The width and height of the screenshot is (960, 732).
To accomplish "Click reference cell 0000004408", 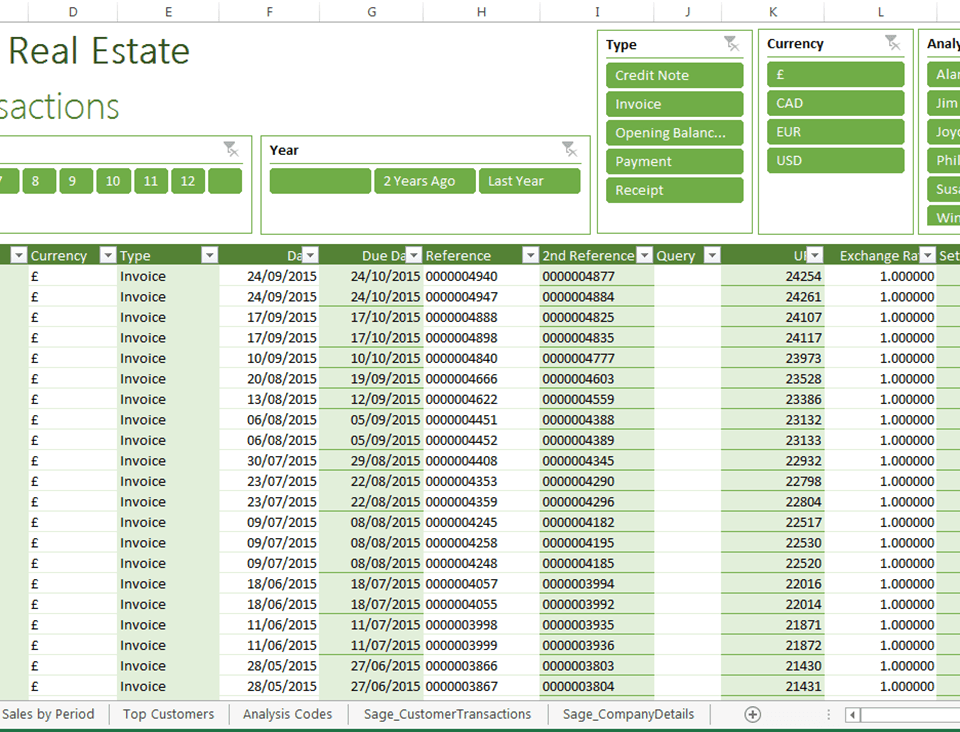I will point(481,461).
